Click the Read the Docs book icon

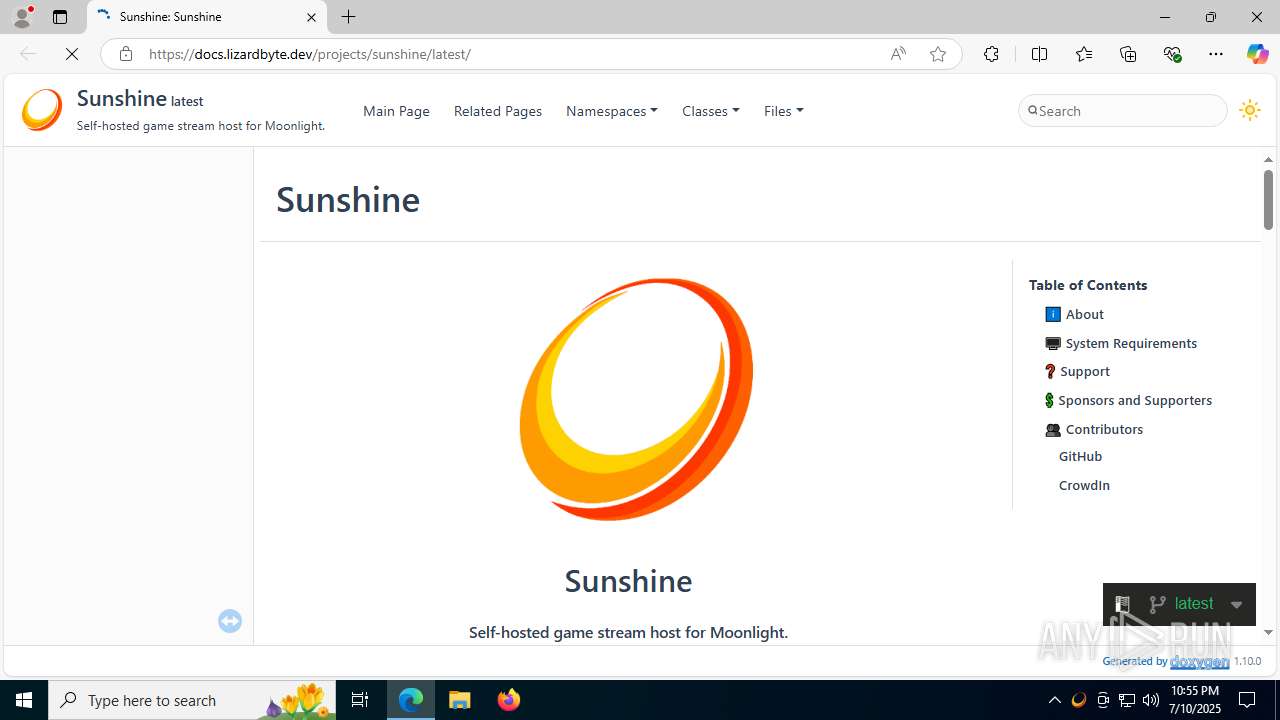1122,604
